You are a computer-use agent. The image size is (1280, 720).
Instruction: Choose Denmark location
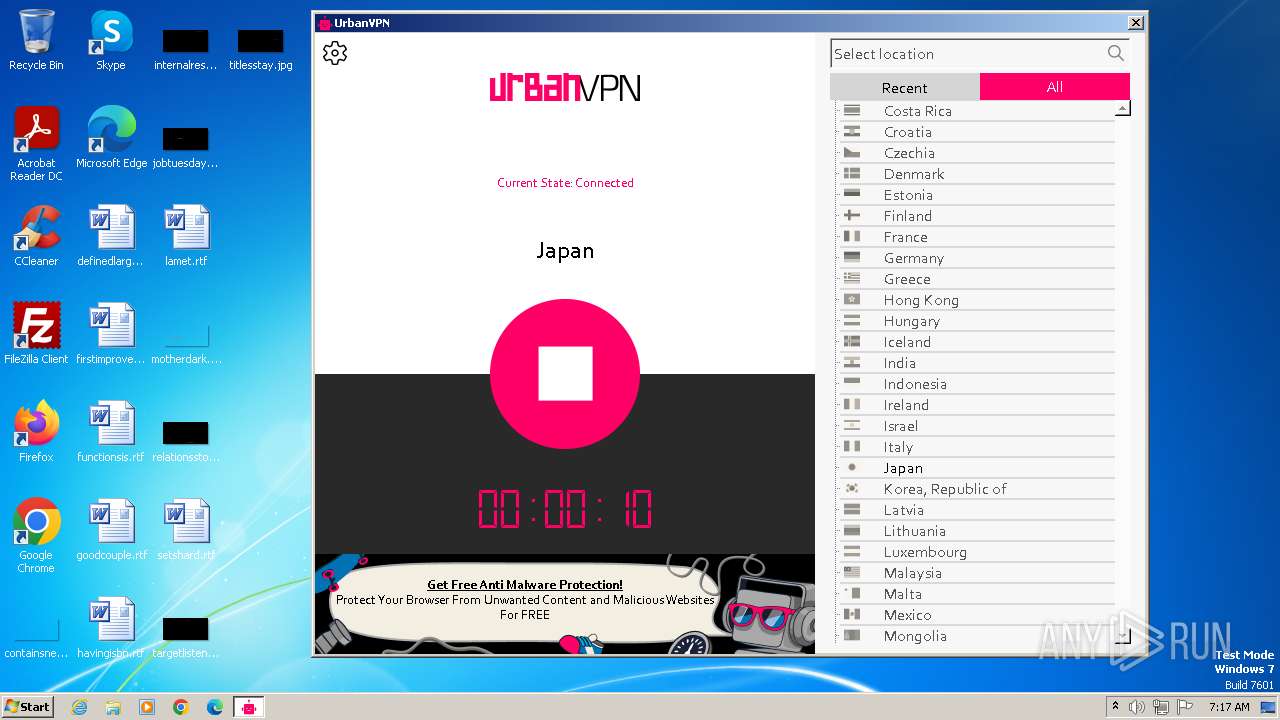975,174
